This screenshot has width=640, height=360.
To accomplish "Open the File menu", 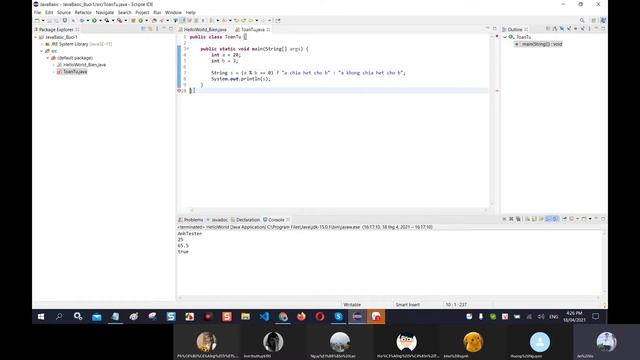I will pos(38,13).
